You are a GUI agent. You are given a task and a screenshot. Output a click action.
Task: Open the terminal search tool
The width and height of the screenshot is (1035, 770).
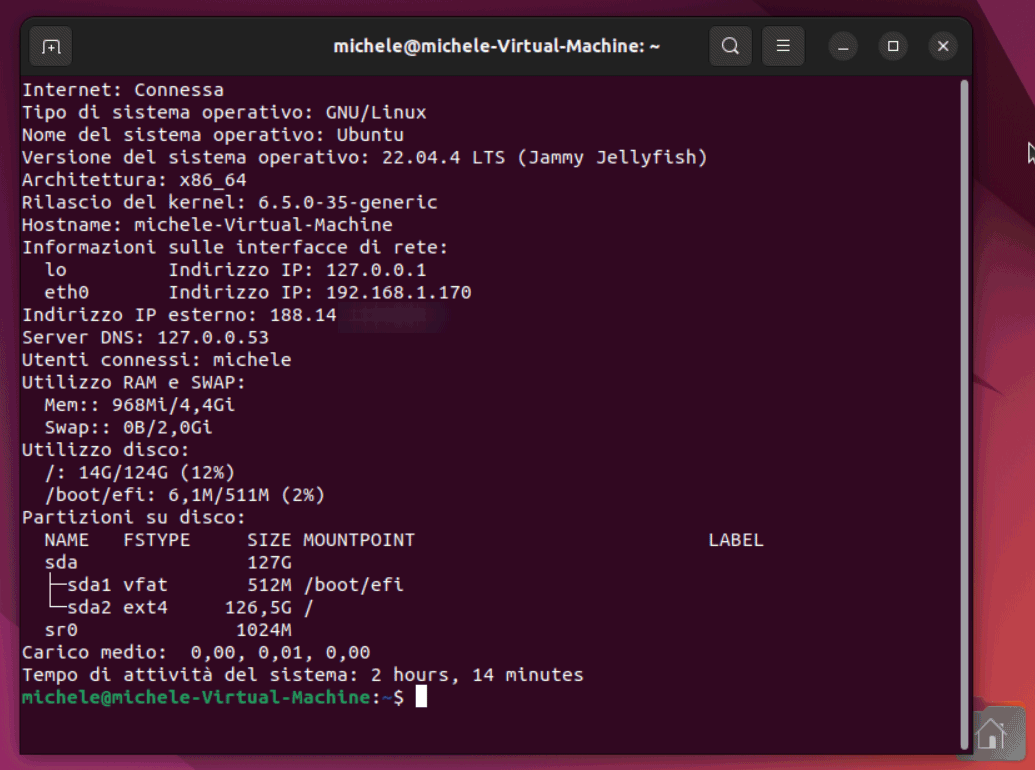pos(730,46)
